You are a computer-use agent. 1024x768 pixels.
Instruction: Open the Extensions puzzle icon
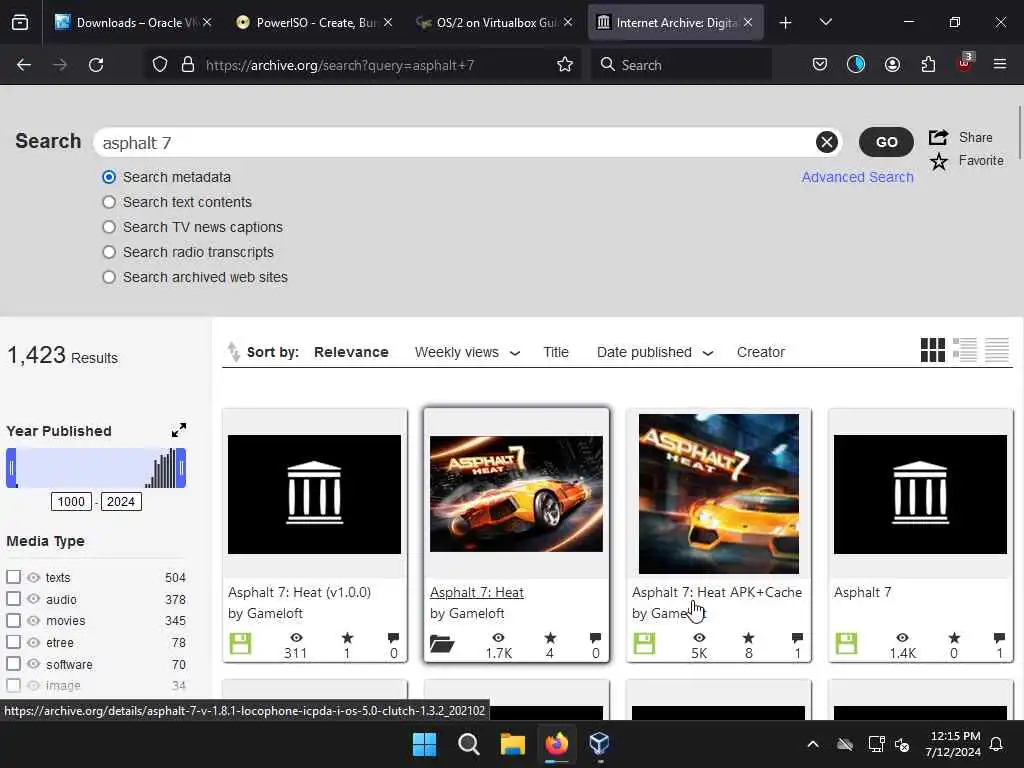pyautogui.click(x=928, y=65)
